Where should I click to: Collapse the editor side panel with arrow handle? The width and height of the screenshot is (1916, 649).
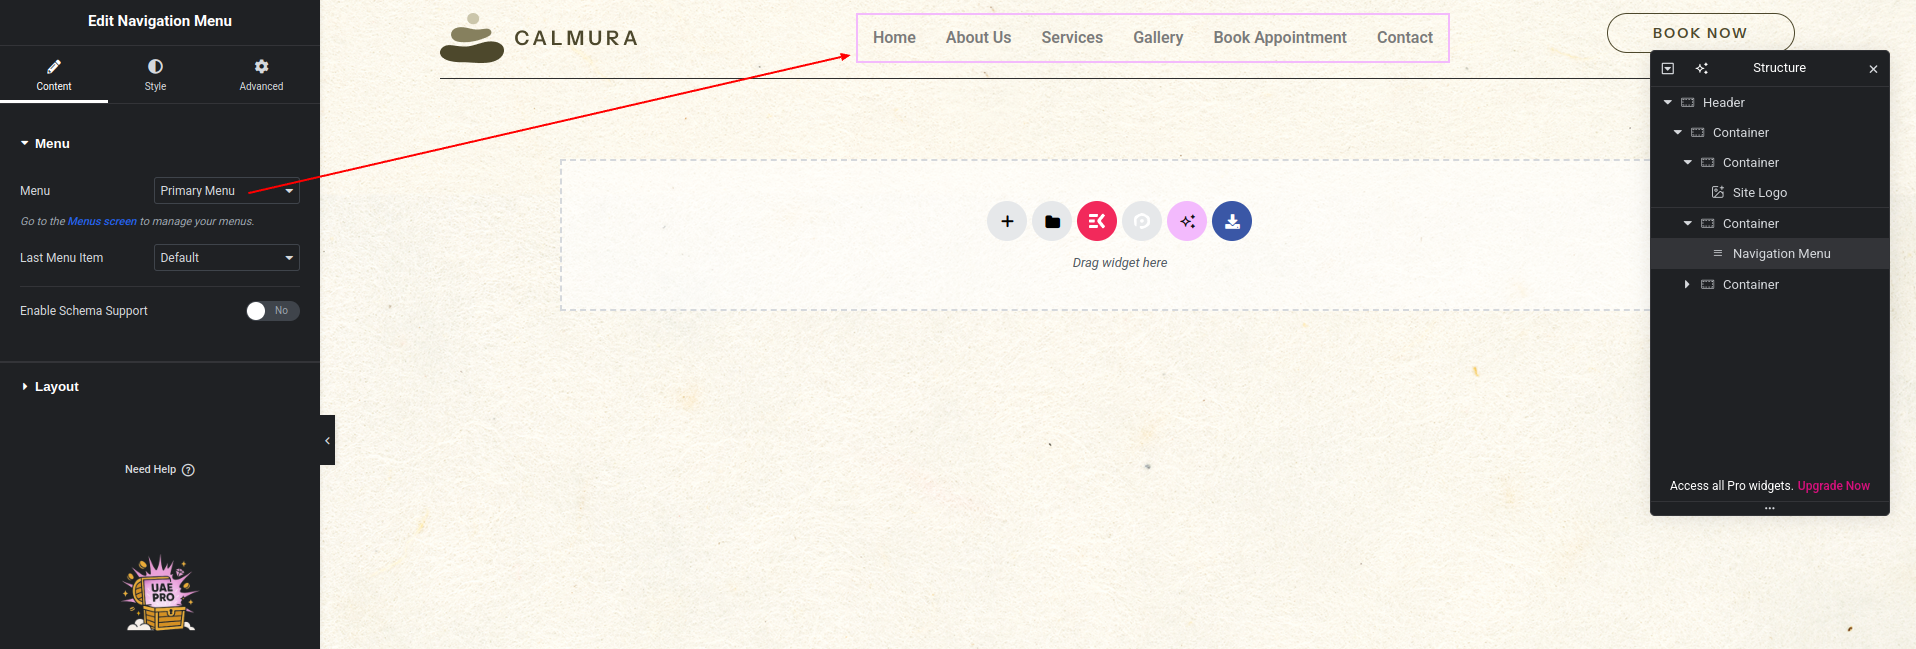point(327,440)
